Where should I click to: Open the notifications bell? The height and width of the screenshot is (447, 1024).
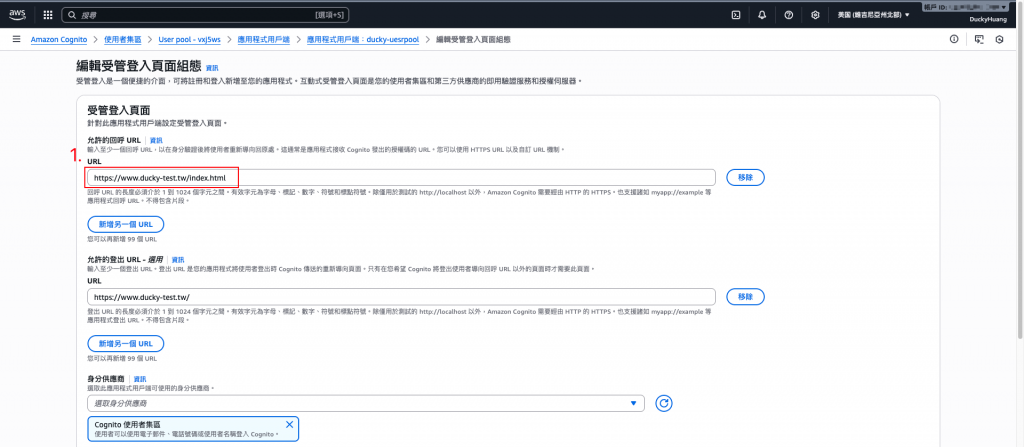point(762,15)
